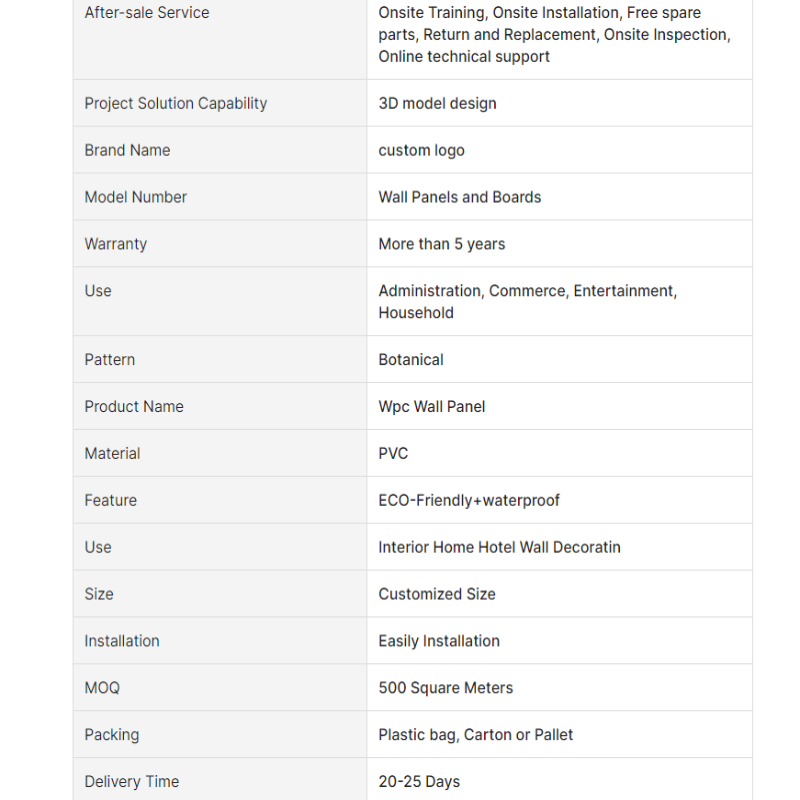The height and width of the screenshot is (800, 800).
Task: Select the "Interior Home Hotel Wall Decoratin" text
Action: click(x=499, y=547)
